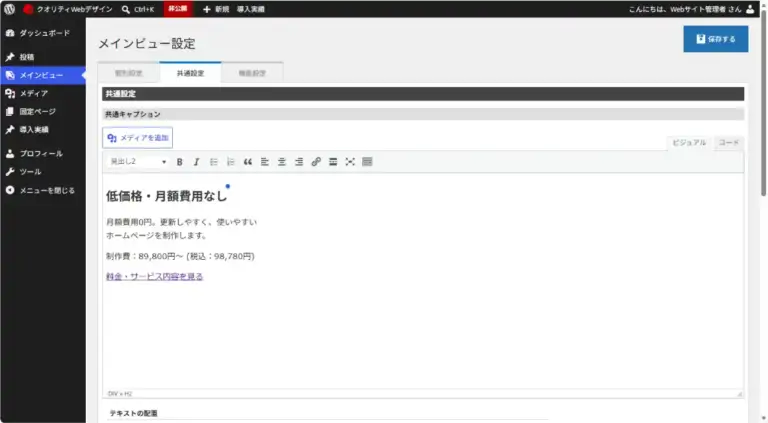Switch editor to ビジュアル mode
This screenshot has height=423, width=768.
(x=689, y=142)
